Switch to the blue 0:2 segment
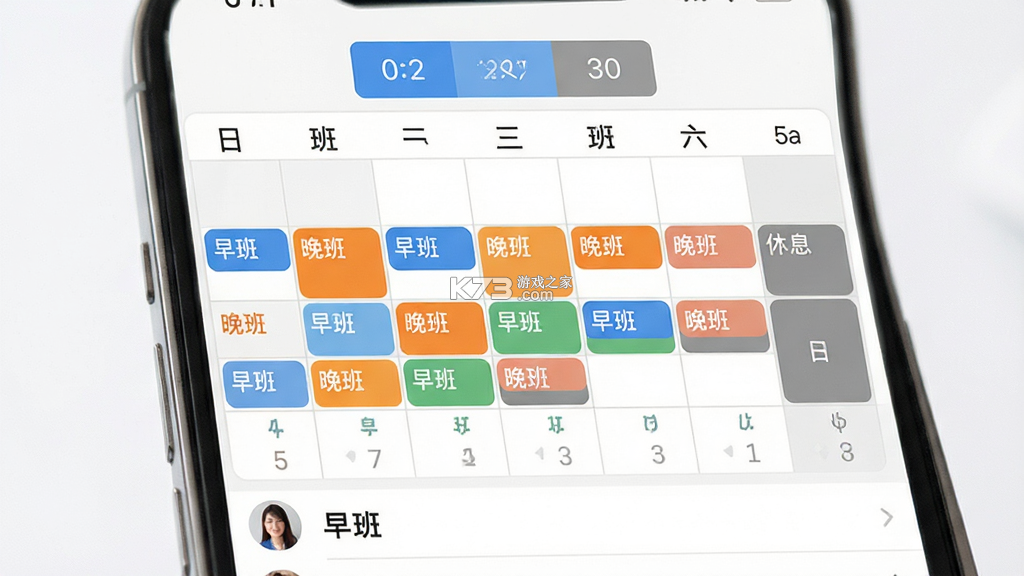The image size is (1024, 576). coord(403,69)
